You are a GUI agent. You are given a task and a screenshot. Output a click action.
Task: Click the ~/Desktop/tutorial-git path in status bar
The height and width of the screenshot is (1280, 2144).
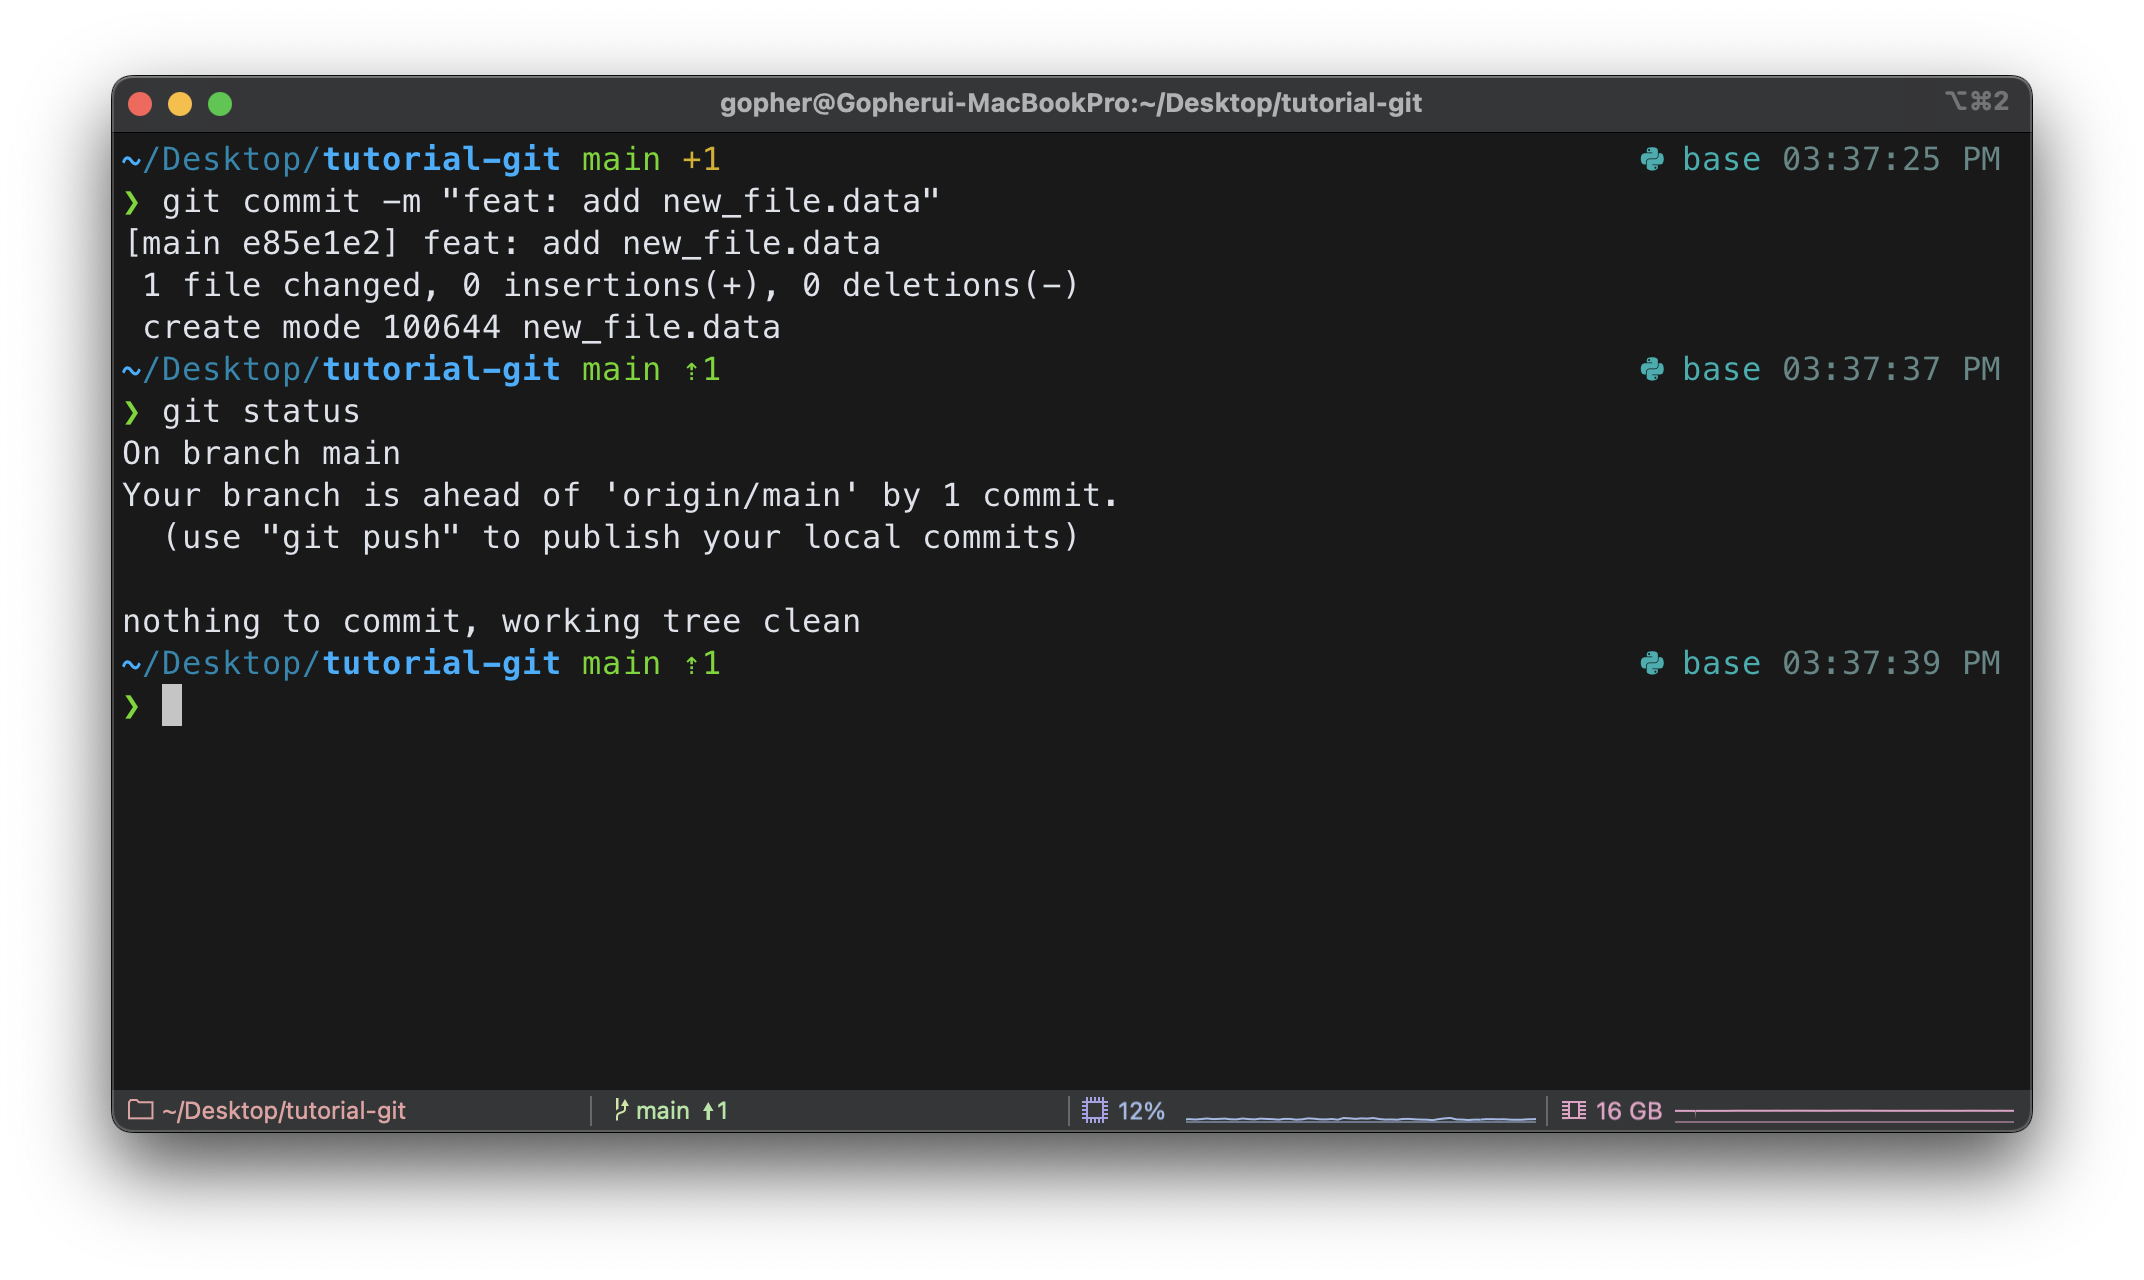284,1110
